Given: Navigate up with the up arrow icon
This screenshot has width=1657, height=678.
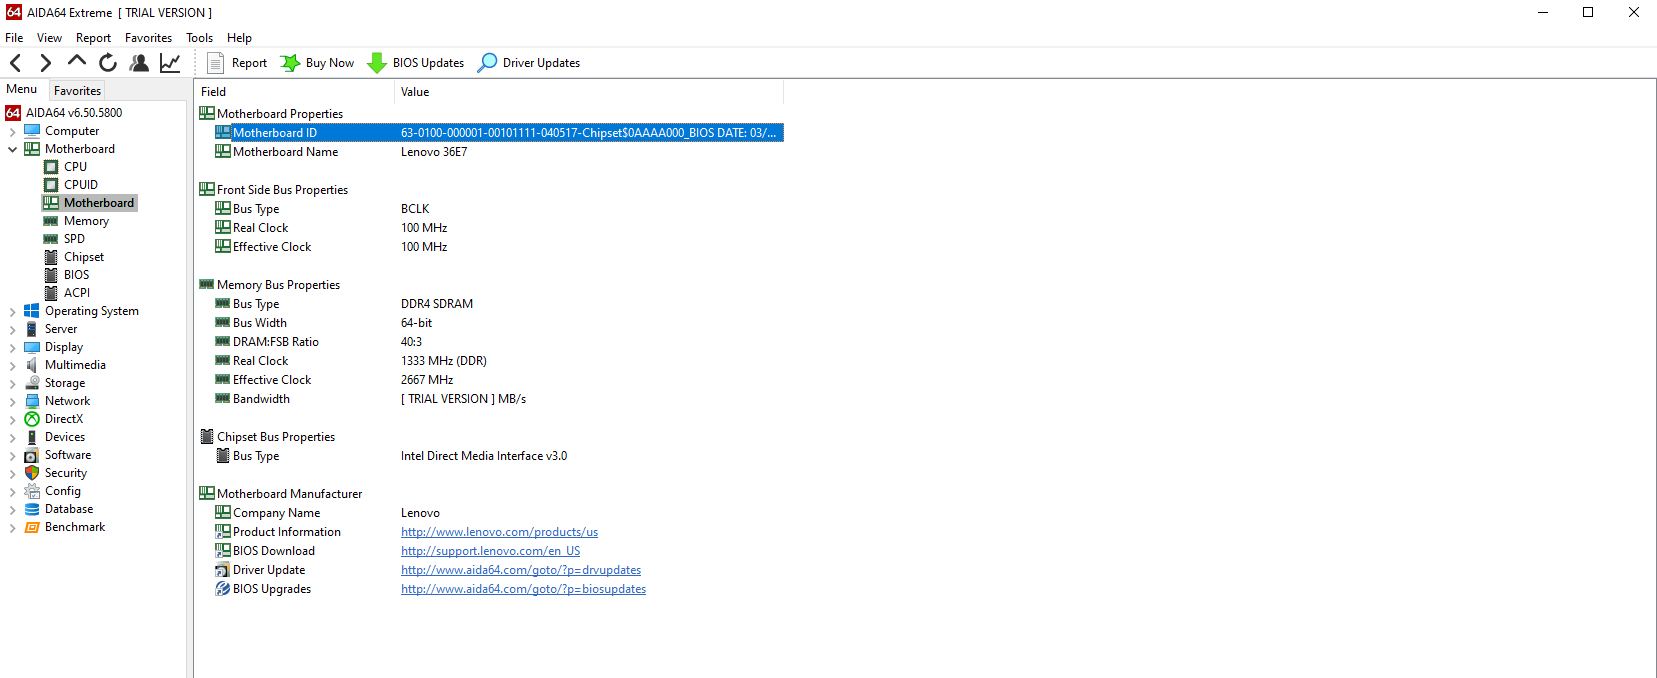Looking at the screenshot, I should pyautogui.click(x=76, y=62).
